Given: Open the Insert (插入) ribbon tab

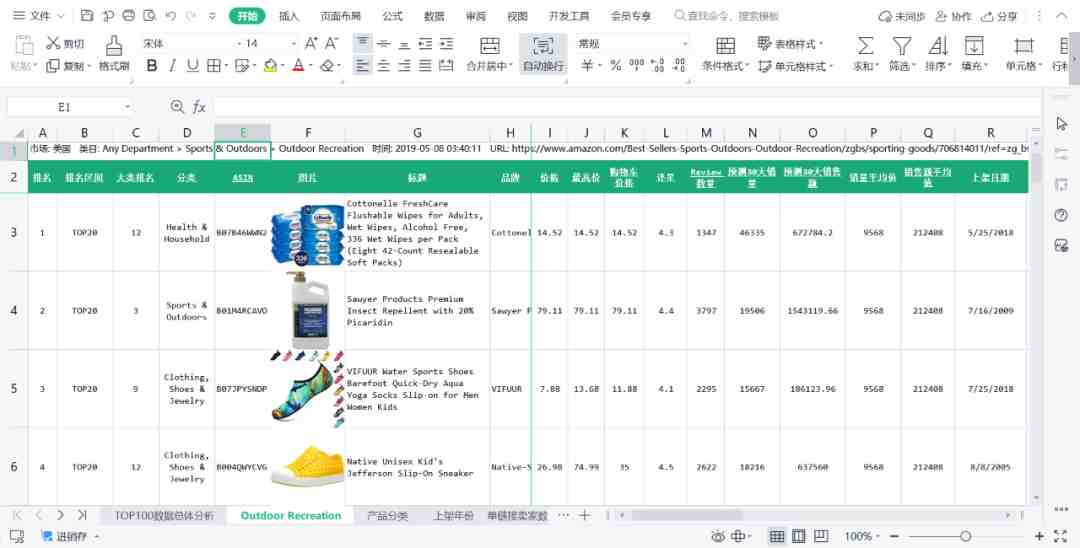Looking at the screenshot, I should (289, 16).
